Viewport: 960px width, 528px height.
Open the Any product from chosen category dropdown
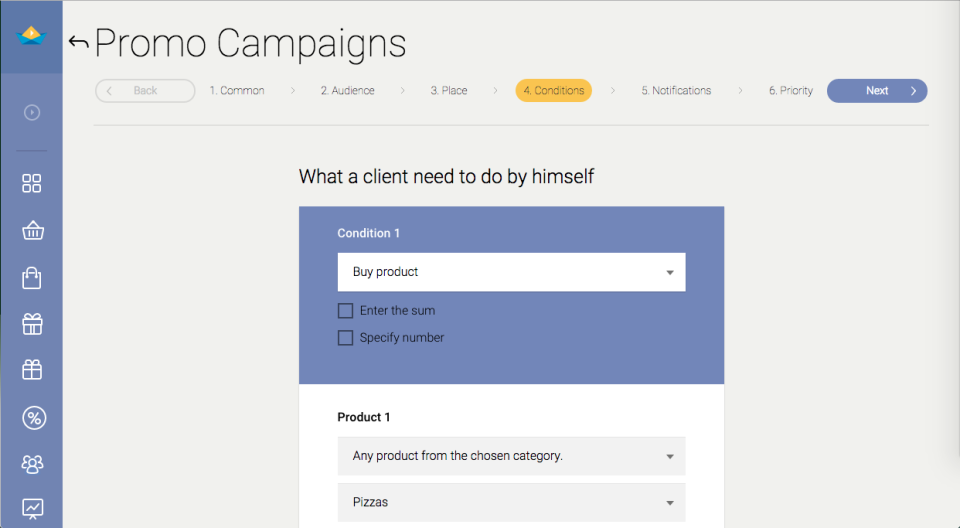coord(511,456)
